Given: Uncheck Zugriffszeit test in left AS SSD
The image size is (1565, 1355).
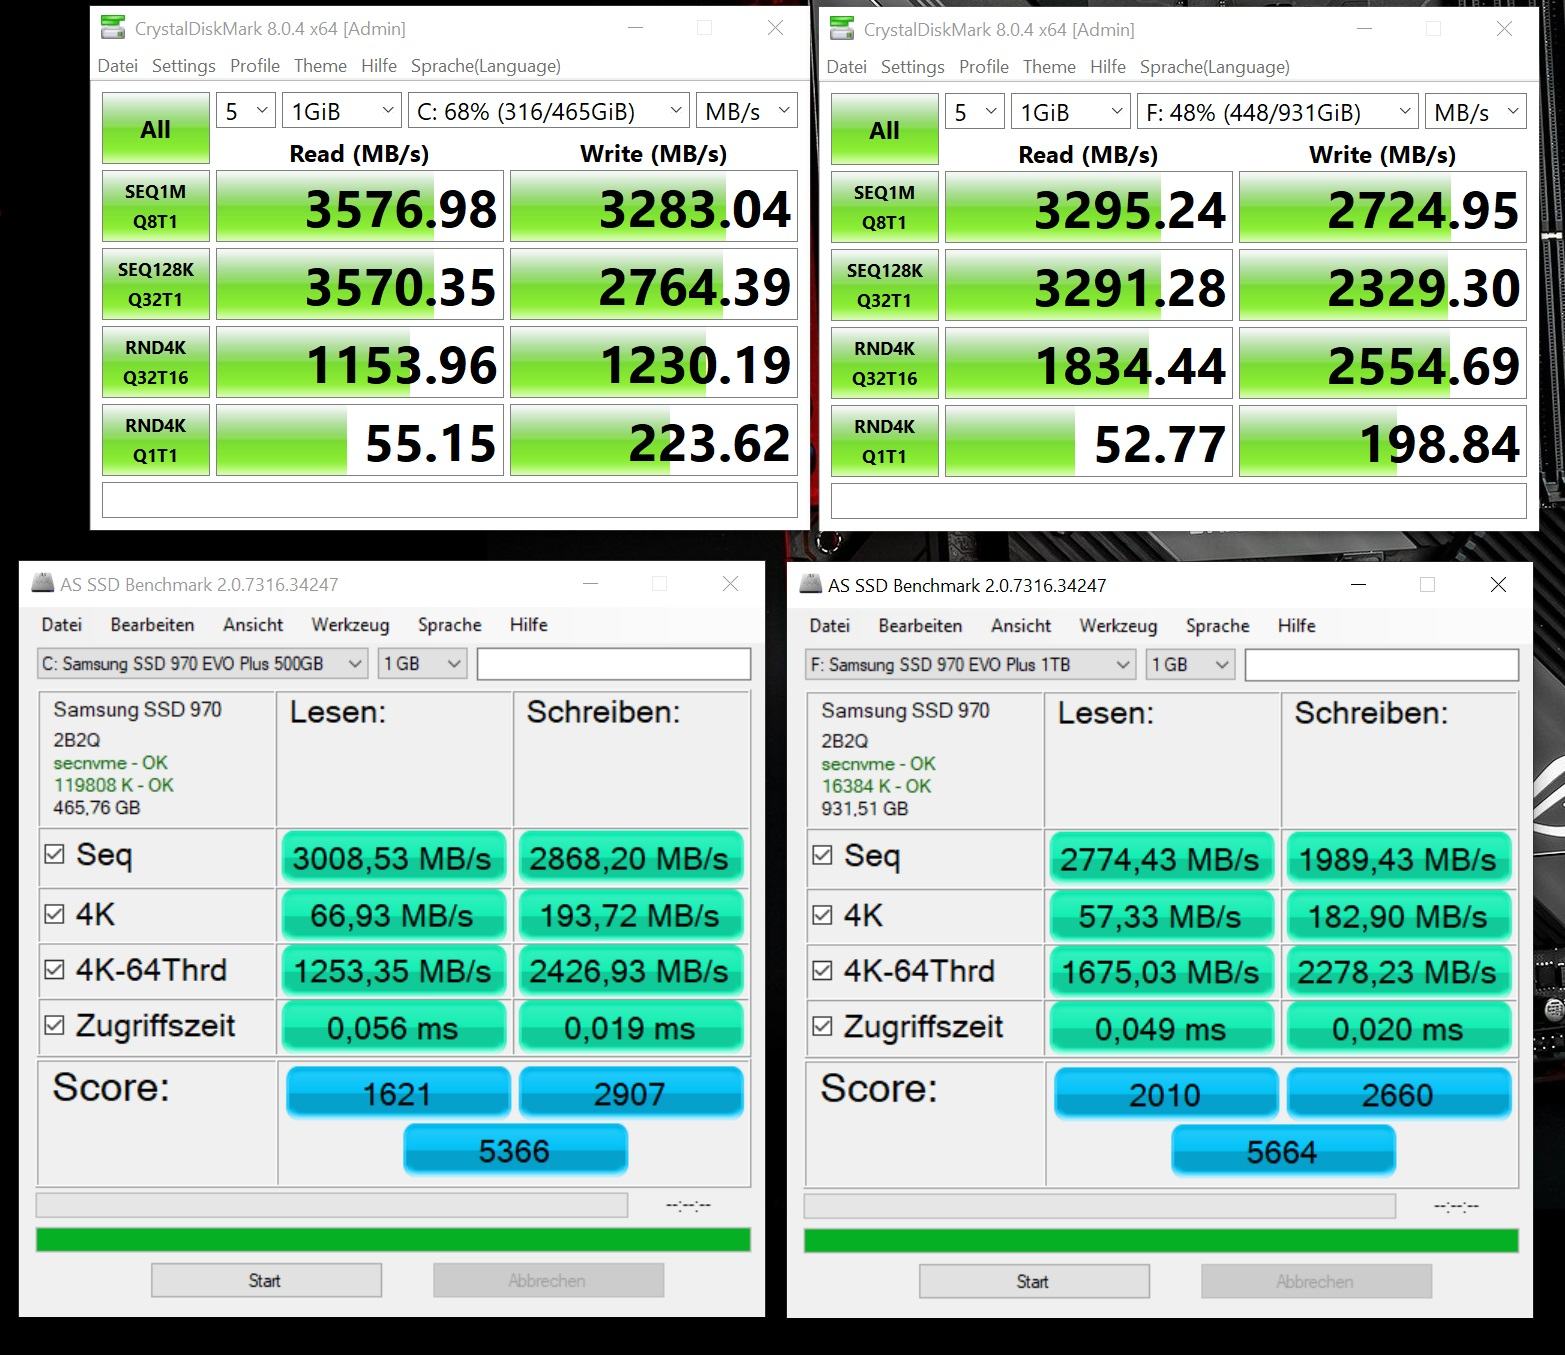Looking at the screenshot, I should (x=55, y=1025).
